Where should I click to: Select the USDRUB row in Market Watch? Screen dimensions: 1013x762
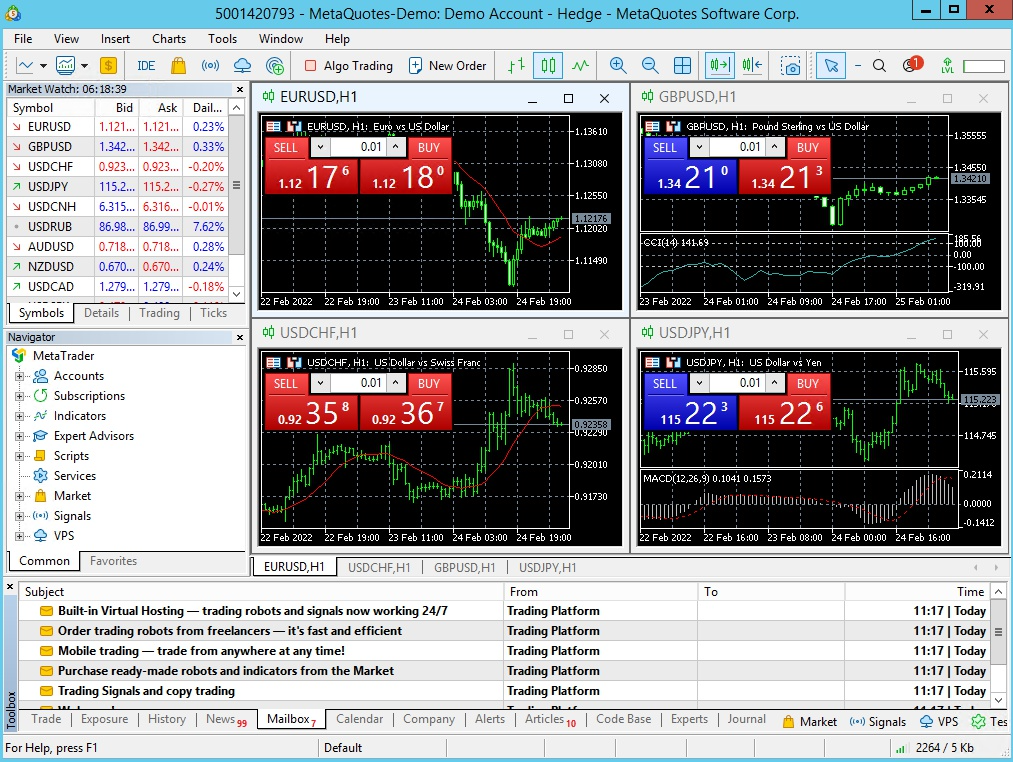click(118, 227)
